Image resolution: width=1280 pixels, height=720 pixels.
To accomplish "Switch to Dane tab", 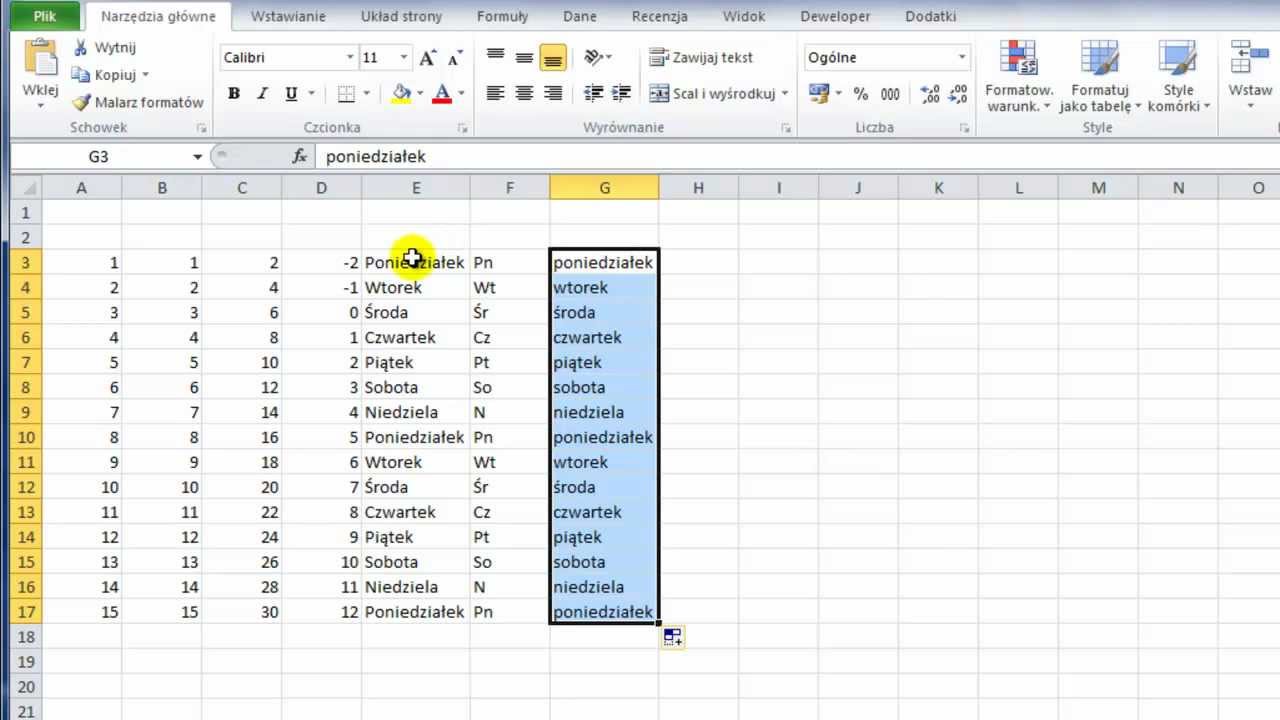I will tap(580, 16).
